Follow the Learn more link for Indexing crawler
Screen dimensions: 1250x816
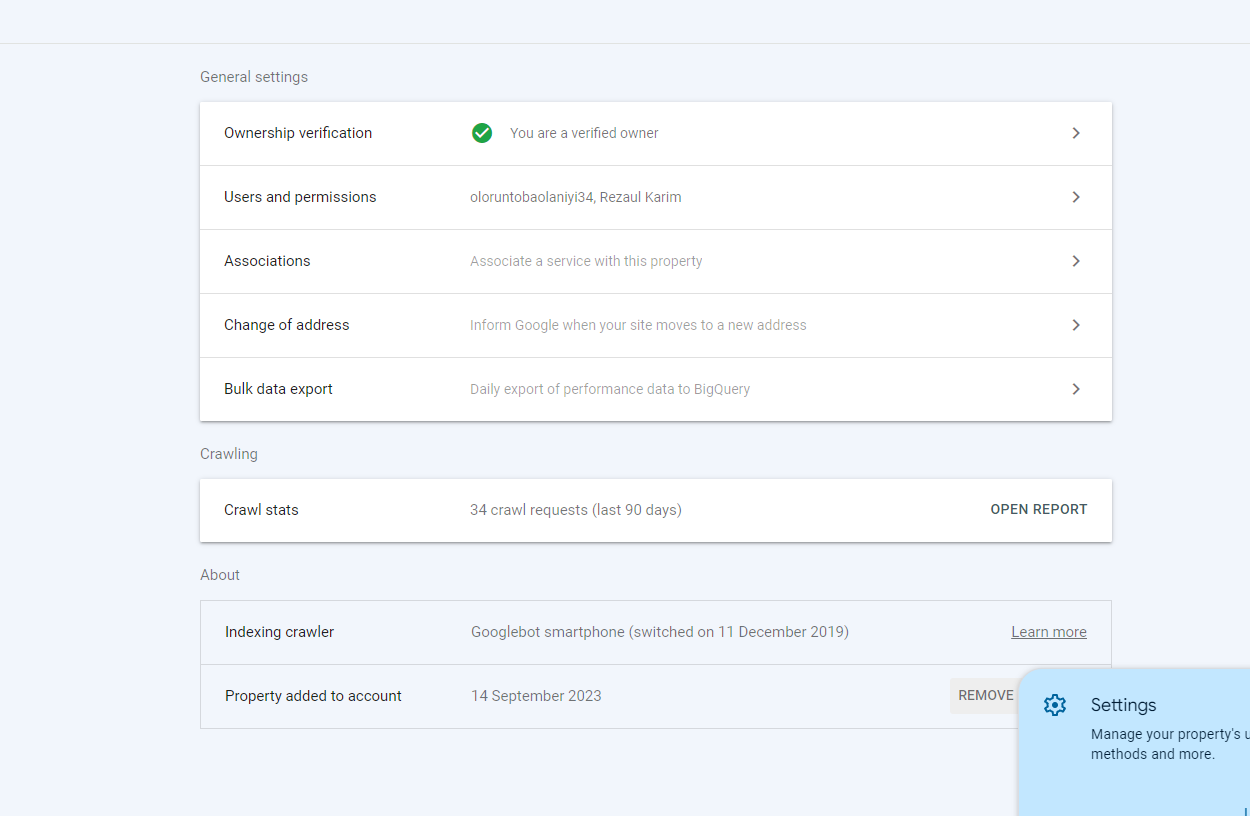click(1048, 632)
